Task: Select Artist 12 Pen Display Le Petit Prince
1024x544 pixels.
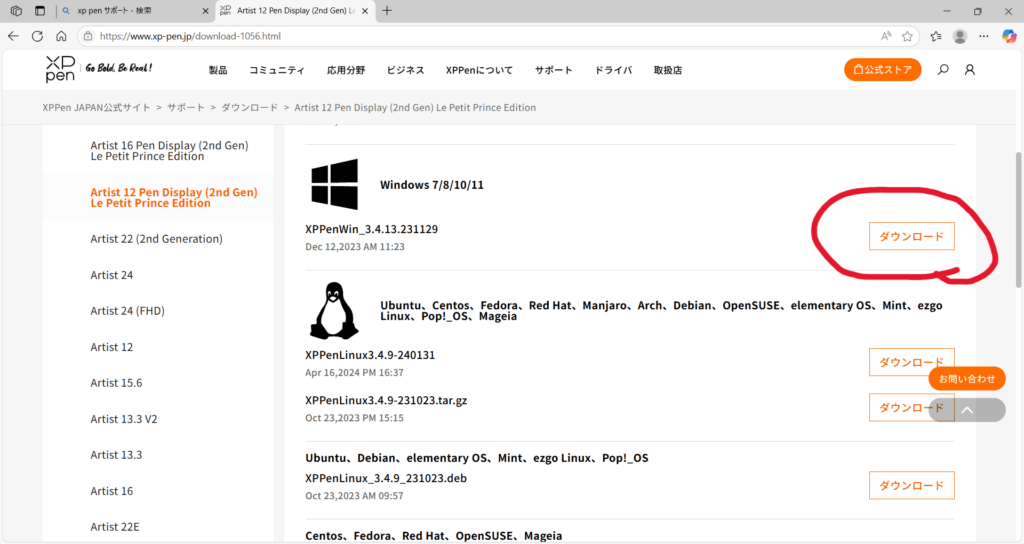Action: (x=174, y=197)
